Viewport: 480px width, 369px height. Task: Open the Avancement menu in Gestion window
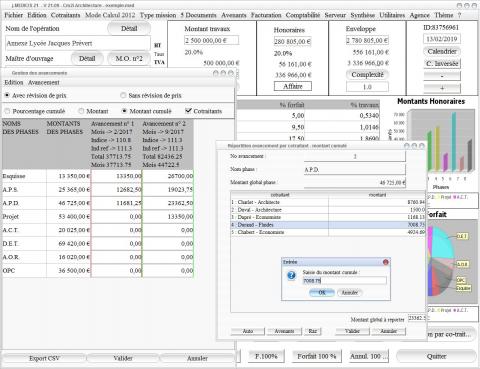point(44,82)
